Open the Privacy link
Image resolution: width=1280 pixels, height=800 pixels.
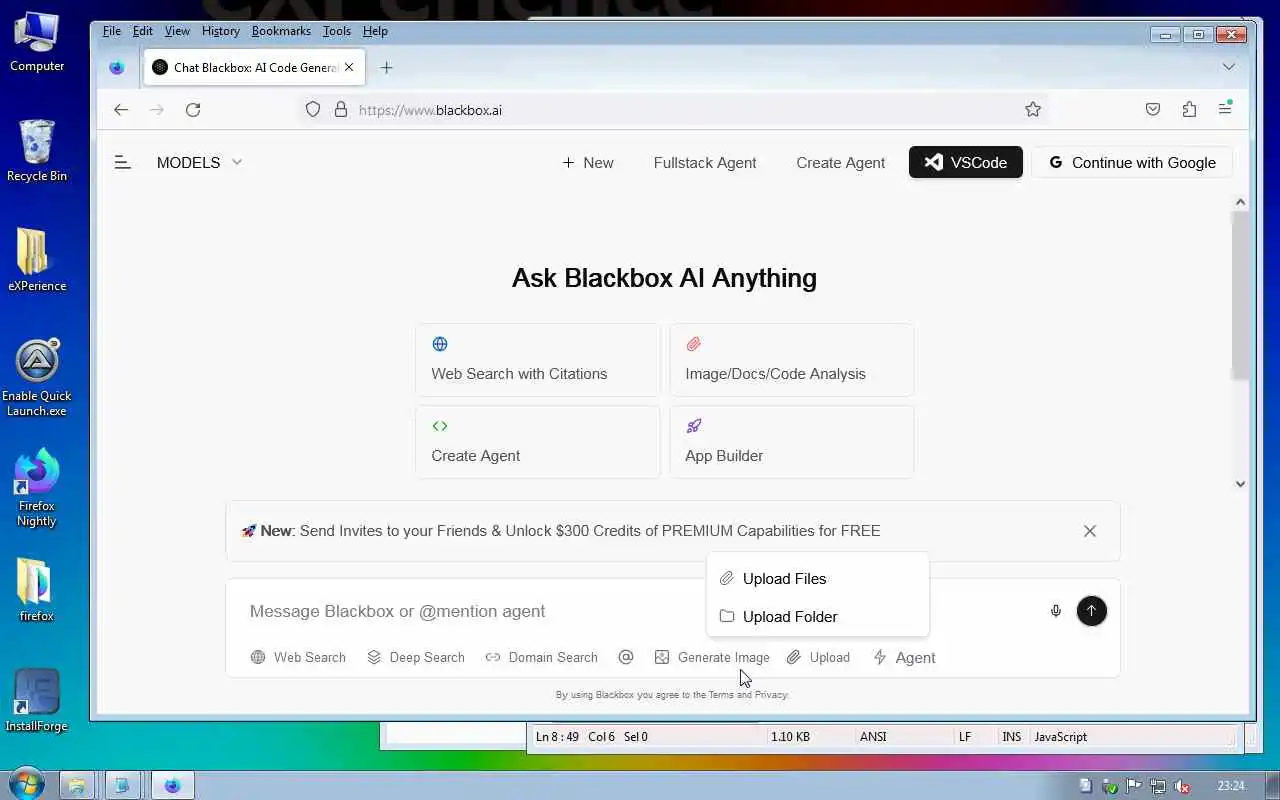771,694
